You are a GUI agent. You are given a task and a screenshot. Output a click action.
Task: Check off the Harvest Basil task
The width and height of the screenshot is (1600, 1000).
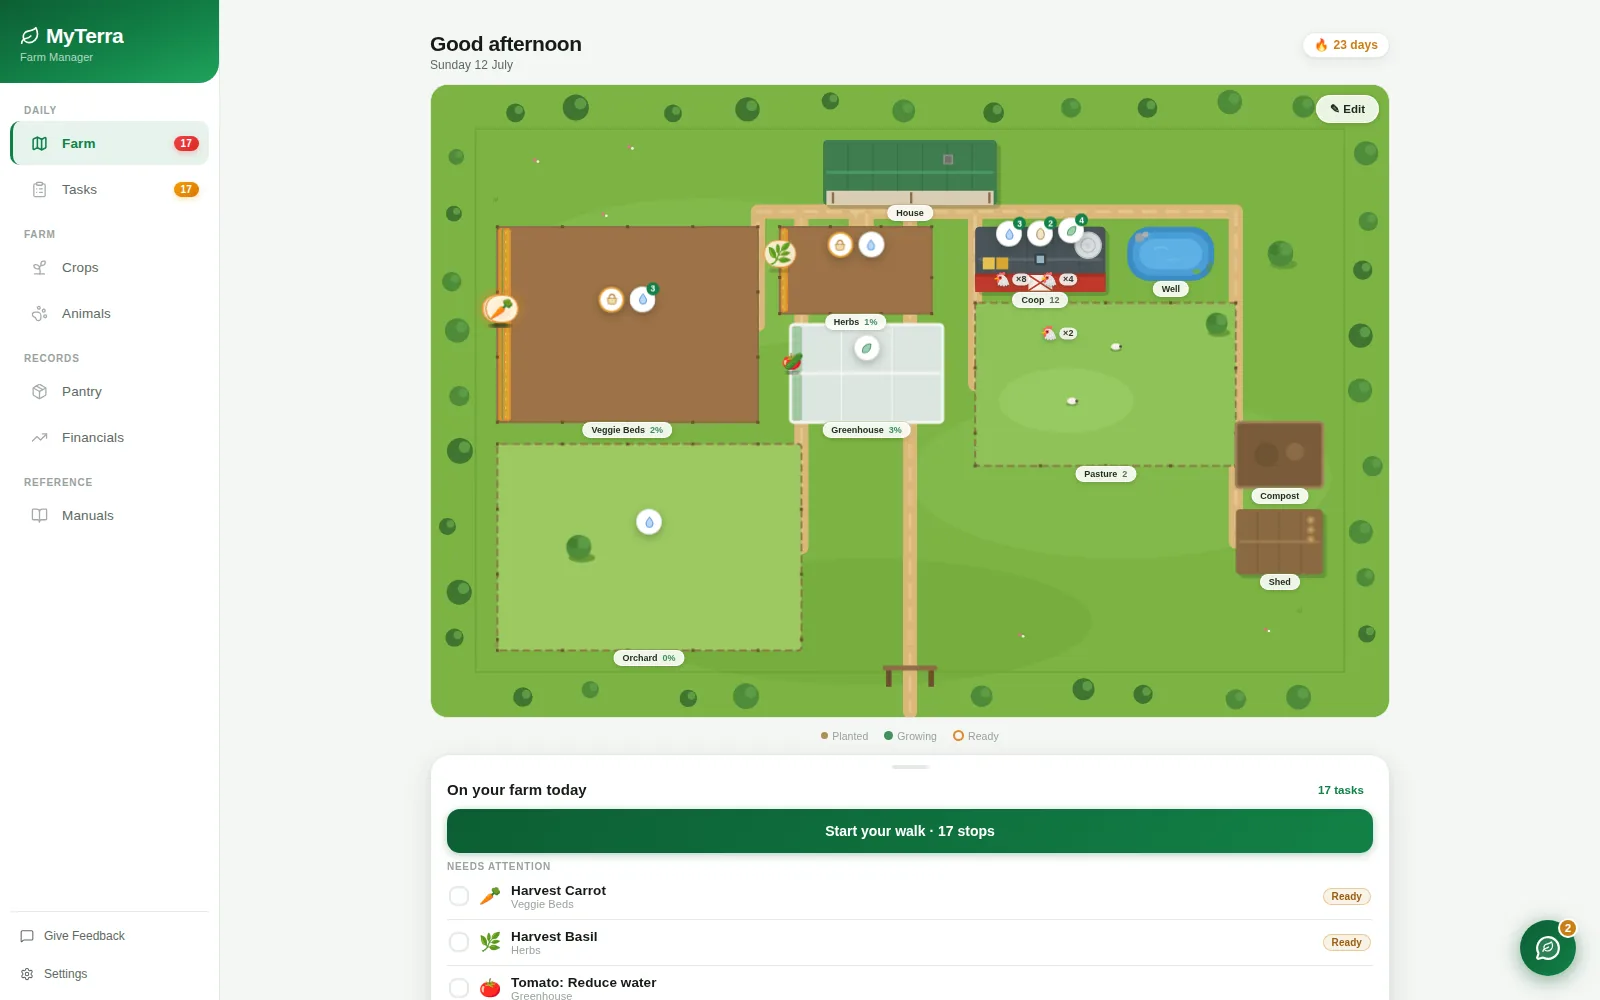tap(459, 942)
